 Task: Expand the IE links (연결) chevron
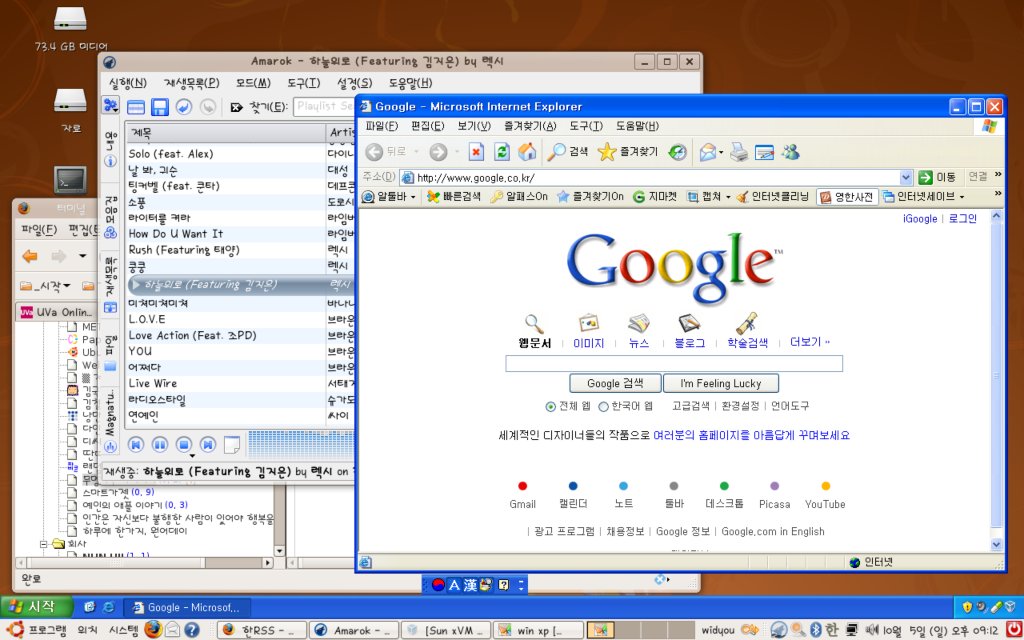[x=998, y=175]
